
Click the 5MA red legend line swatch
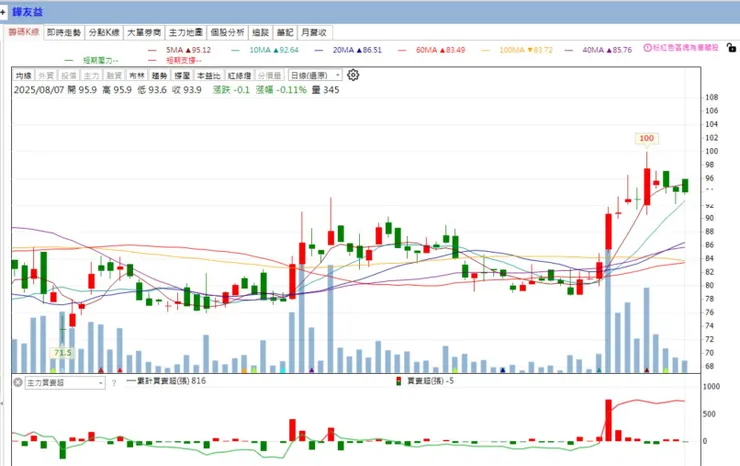click(x=152, y=50)
